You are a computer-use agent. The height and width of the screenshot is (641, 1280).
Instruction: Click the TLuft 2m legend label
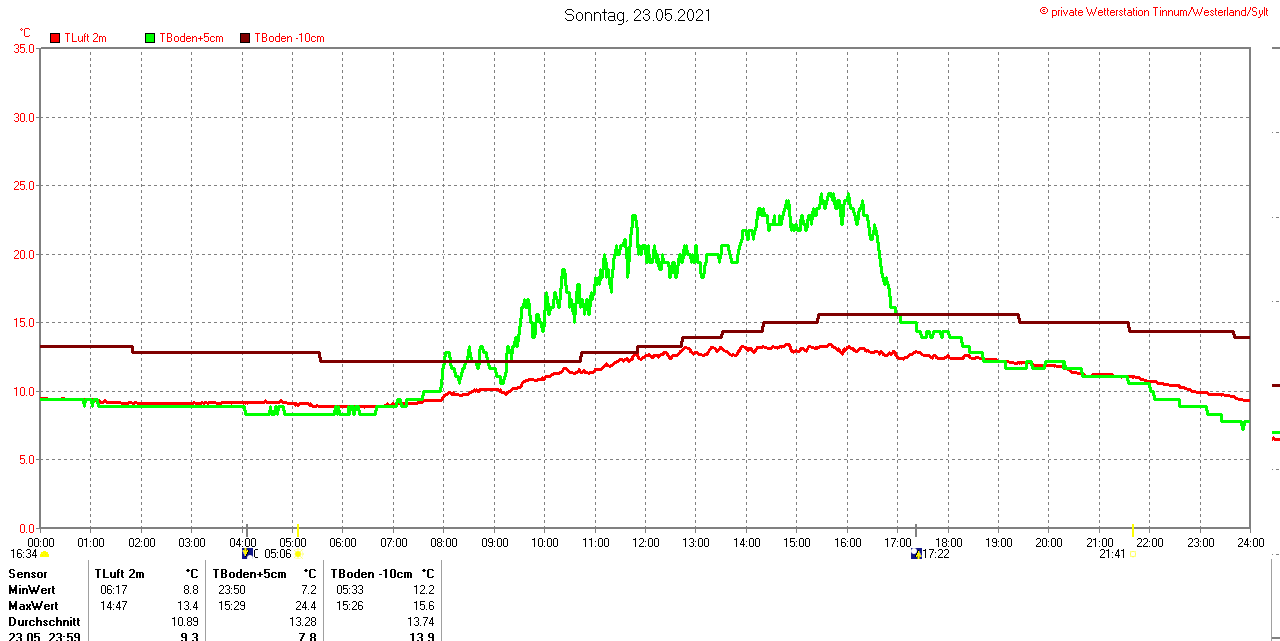tap(85, 38)
